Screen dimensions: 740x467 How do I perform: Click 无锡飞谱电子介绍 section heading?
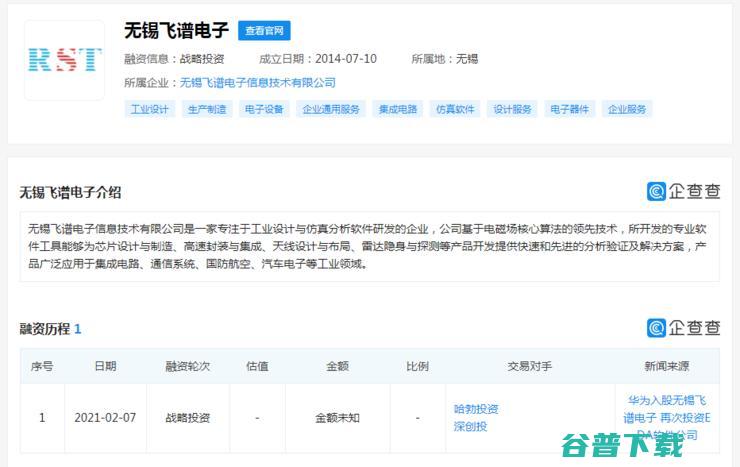[x=70, y=192]
